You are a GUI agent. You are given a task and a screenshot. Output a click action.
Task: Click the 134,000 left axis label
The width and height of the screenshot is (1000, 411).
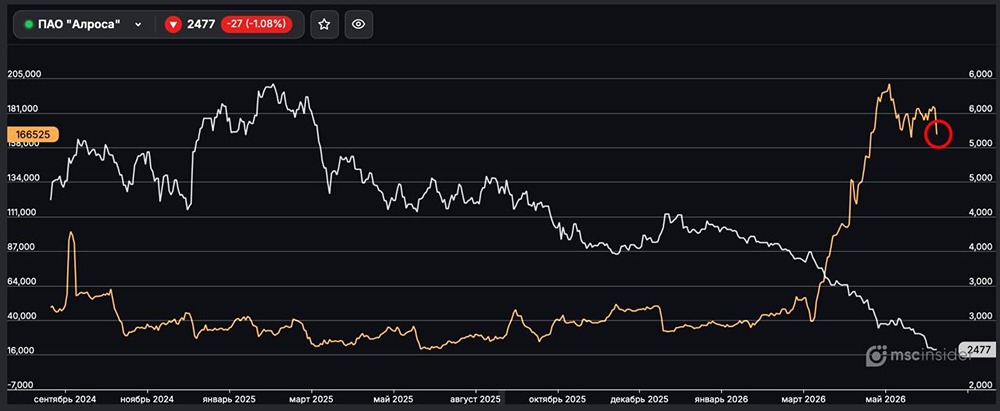pos(24,178)
